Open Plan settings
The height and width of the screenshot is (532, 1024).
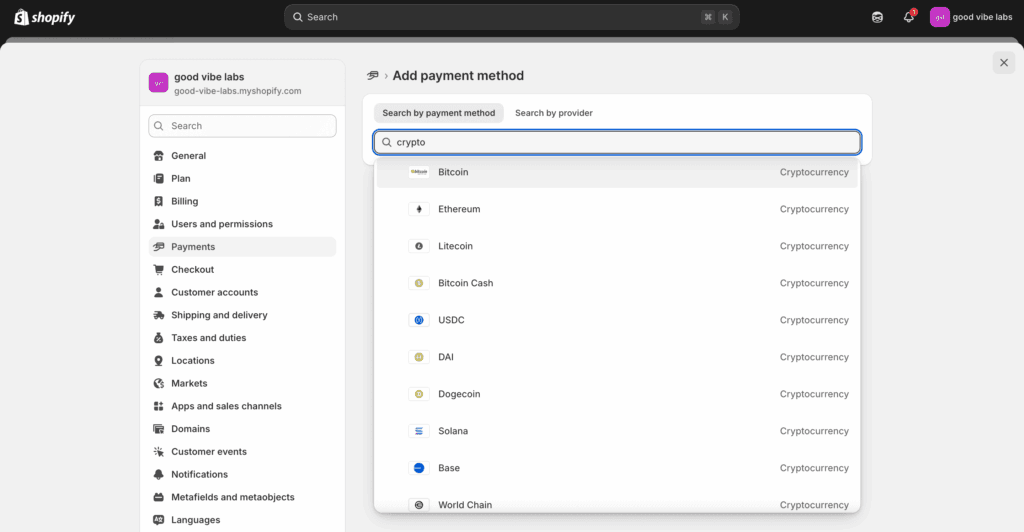coord(242,178)
